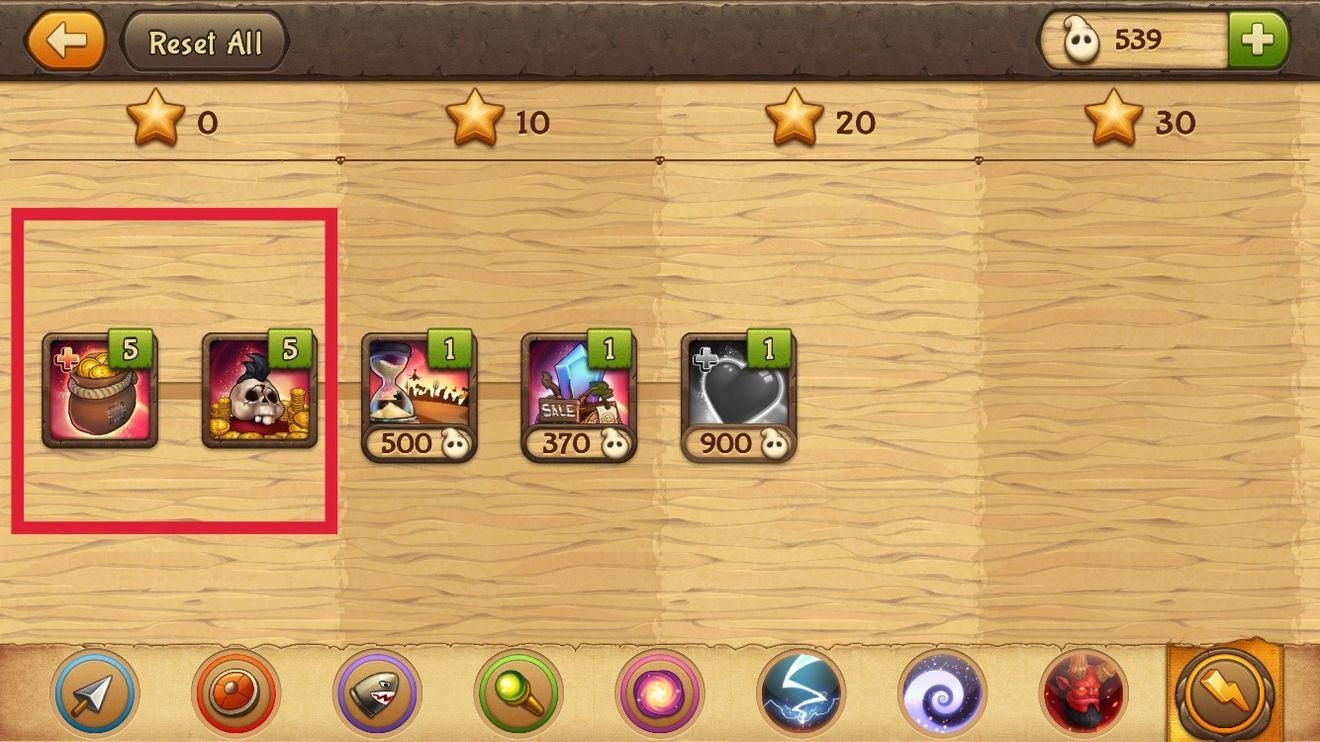Select the gold coin bag upgrade
This screenshot has width=1320, height=742.
(99, 388)
